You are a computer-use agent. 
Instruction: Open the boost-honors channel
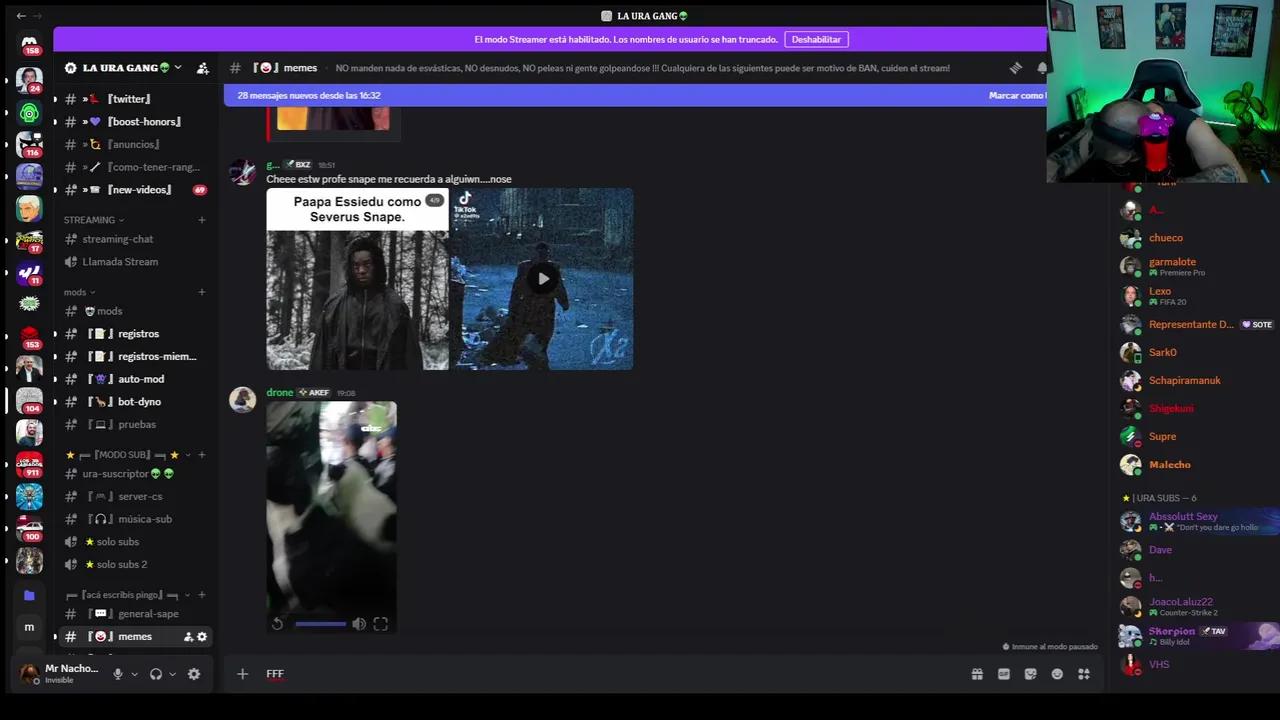click(132, 122)
